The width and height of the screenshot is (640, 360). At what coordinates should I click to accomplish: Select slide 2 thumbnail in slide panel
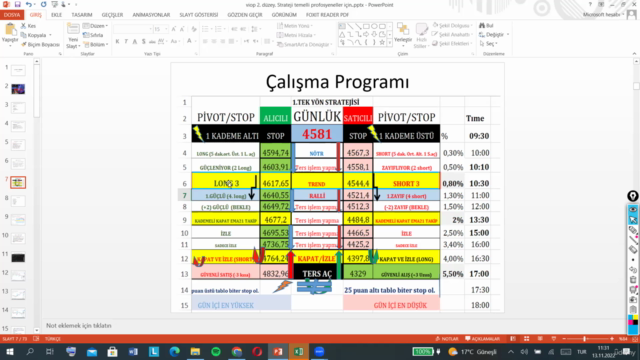click(18, 89)
